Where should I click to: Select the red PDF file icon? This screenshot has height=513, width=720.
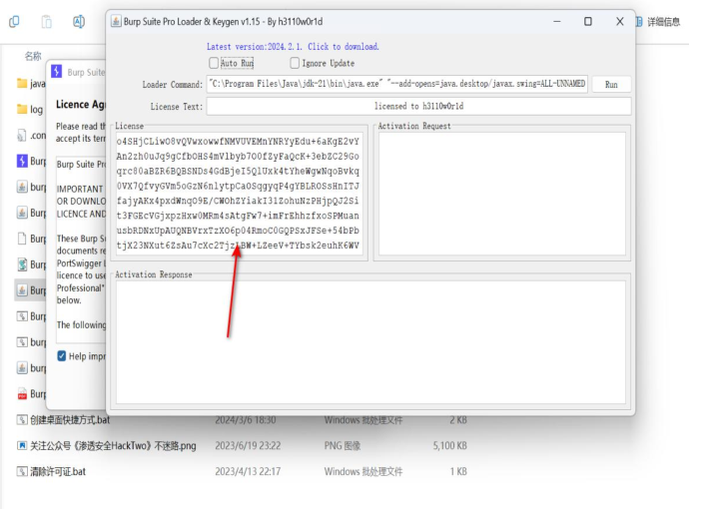click(x=22, y=394)
